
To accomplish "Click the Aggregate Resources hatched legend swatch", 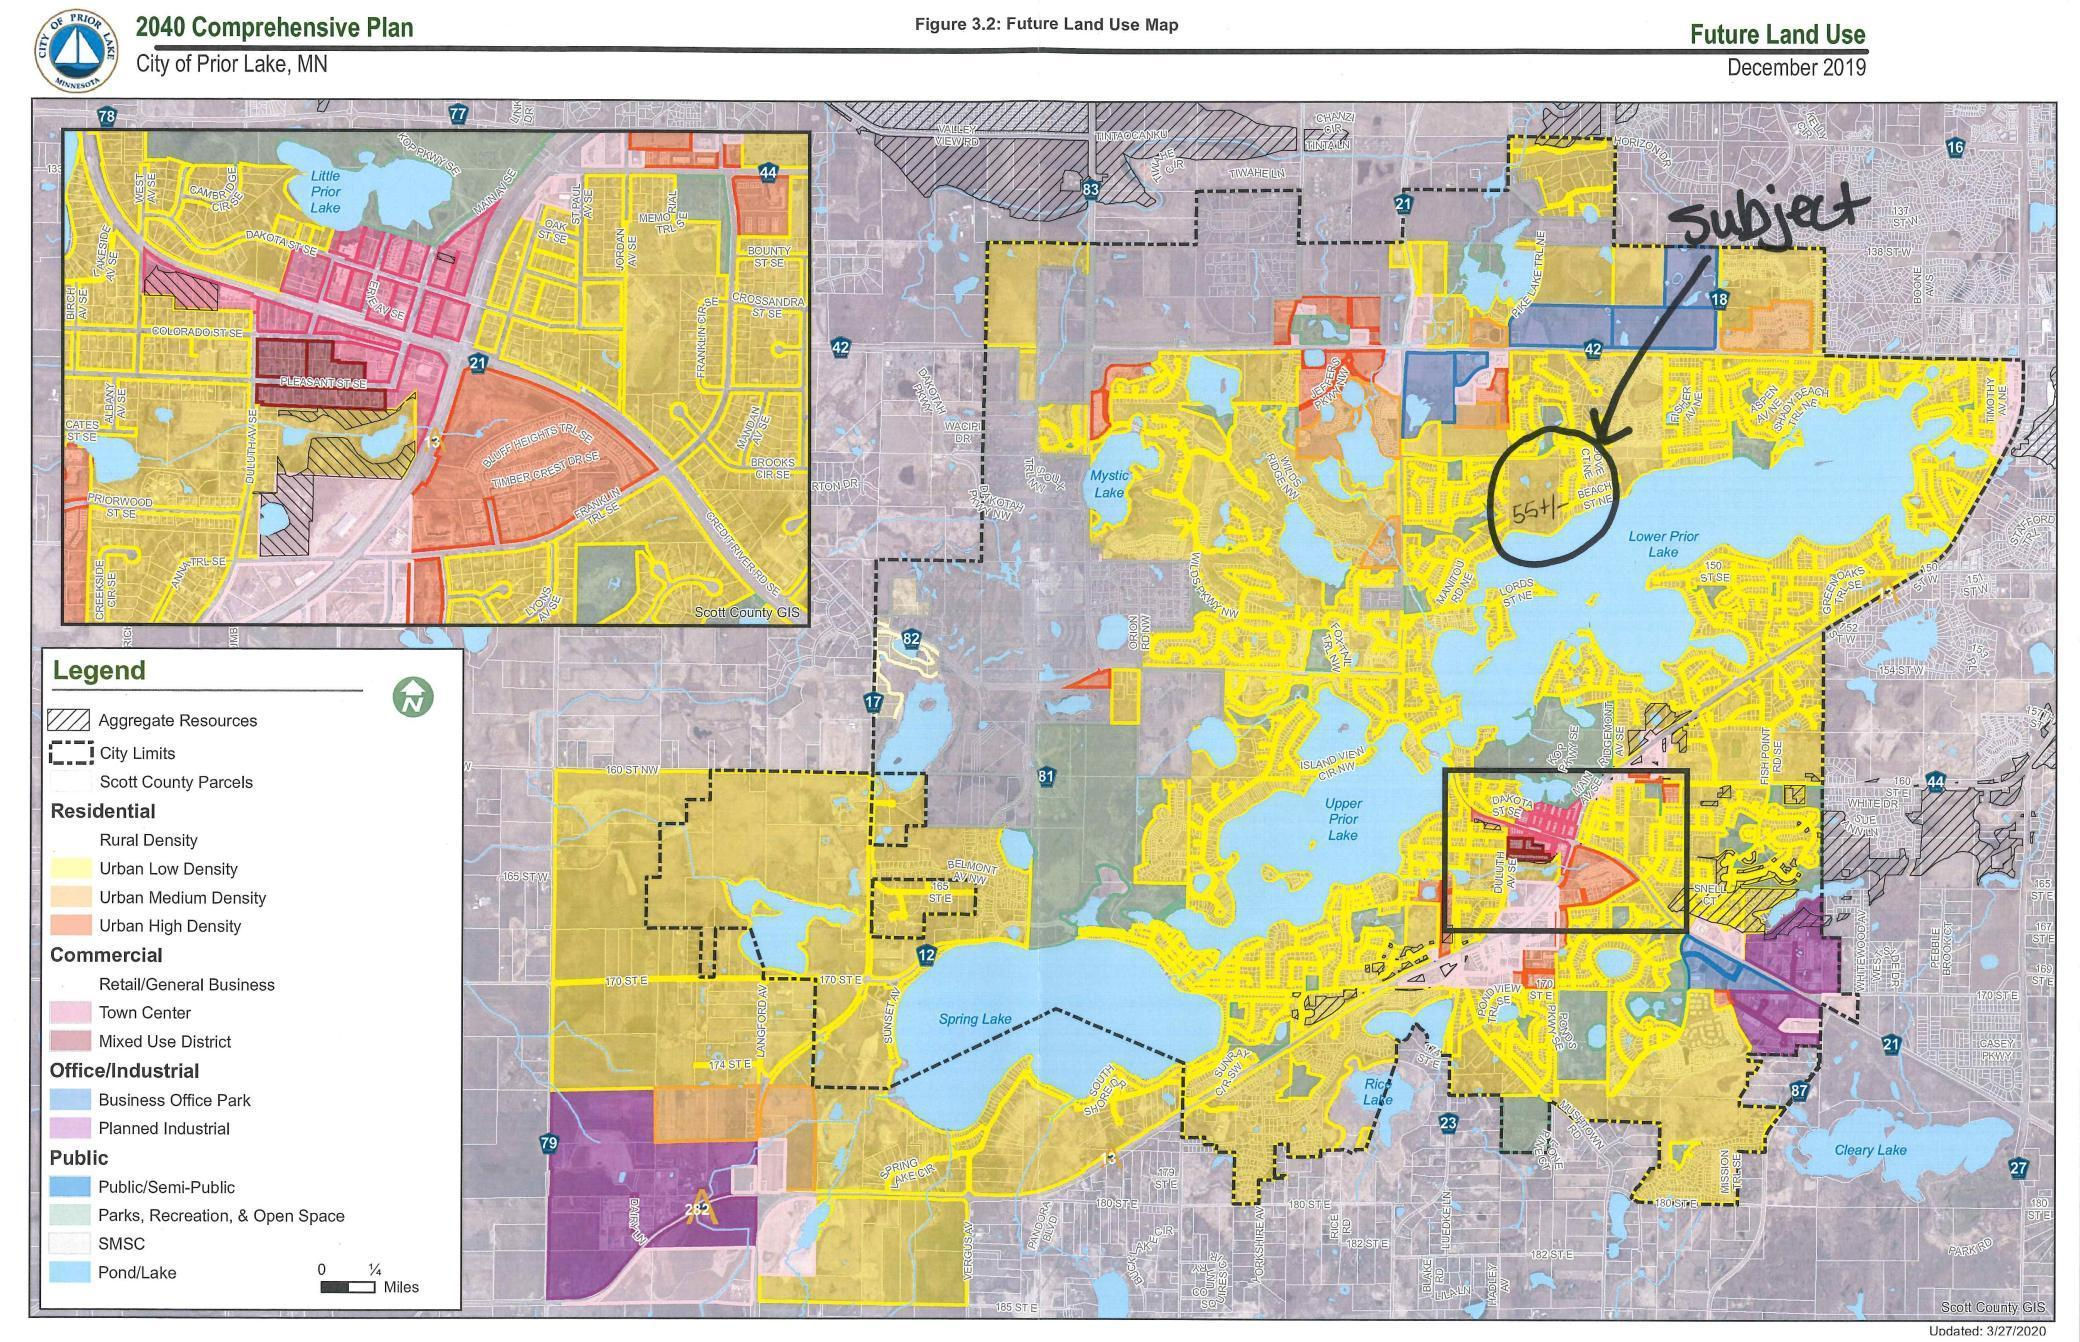I will (69, 720).
